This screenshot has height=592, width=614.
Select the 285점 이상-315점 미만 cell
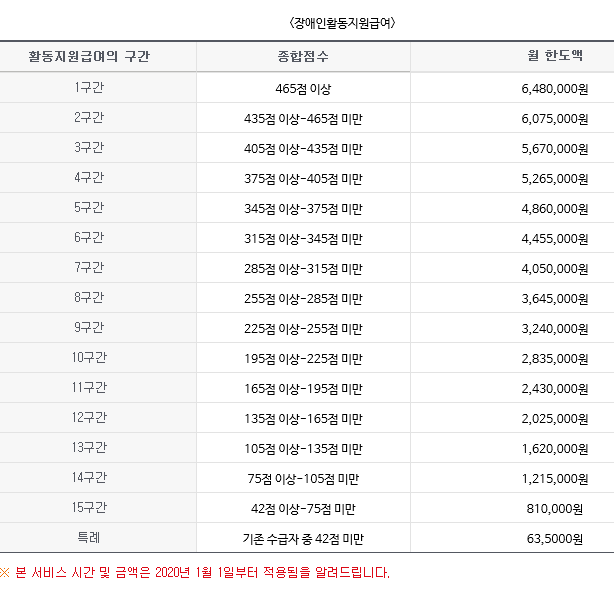[x=303, y=269]
